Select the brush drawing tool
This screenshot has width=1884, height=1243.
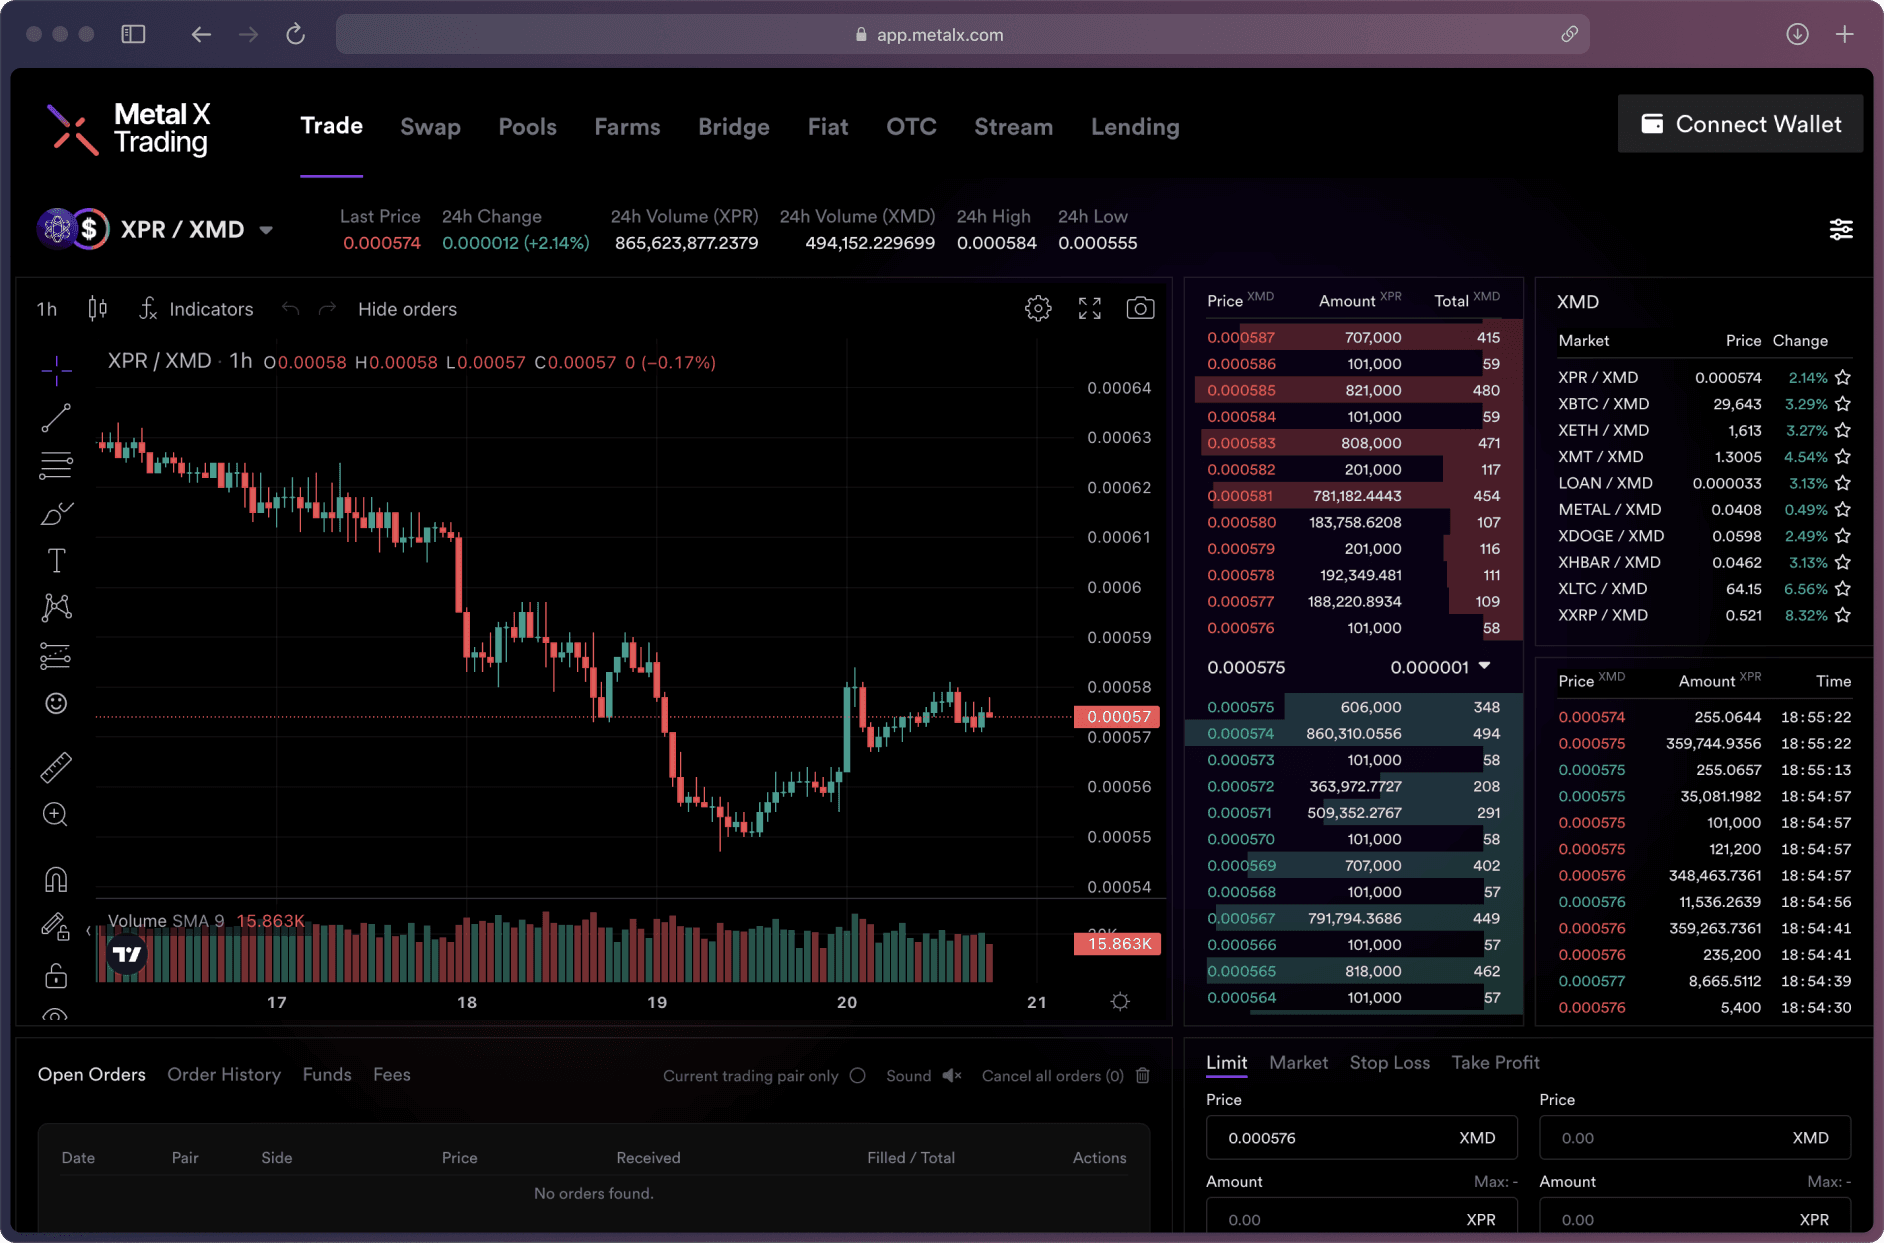coord(56,514)
